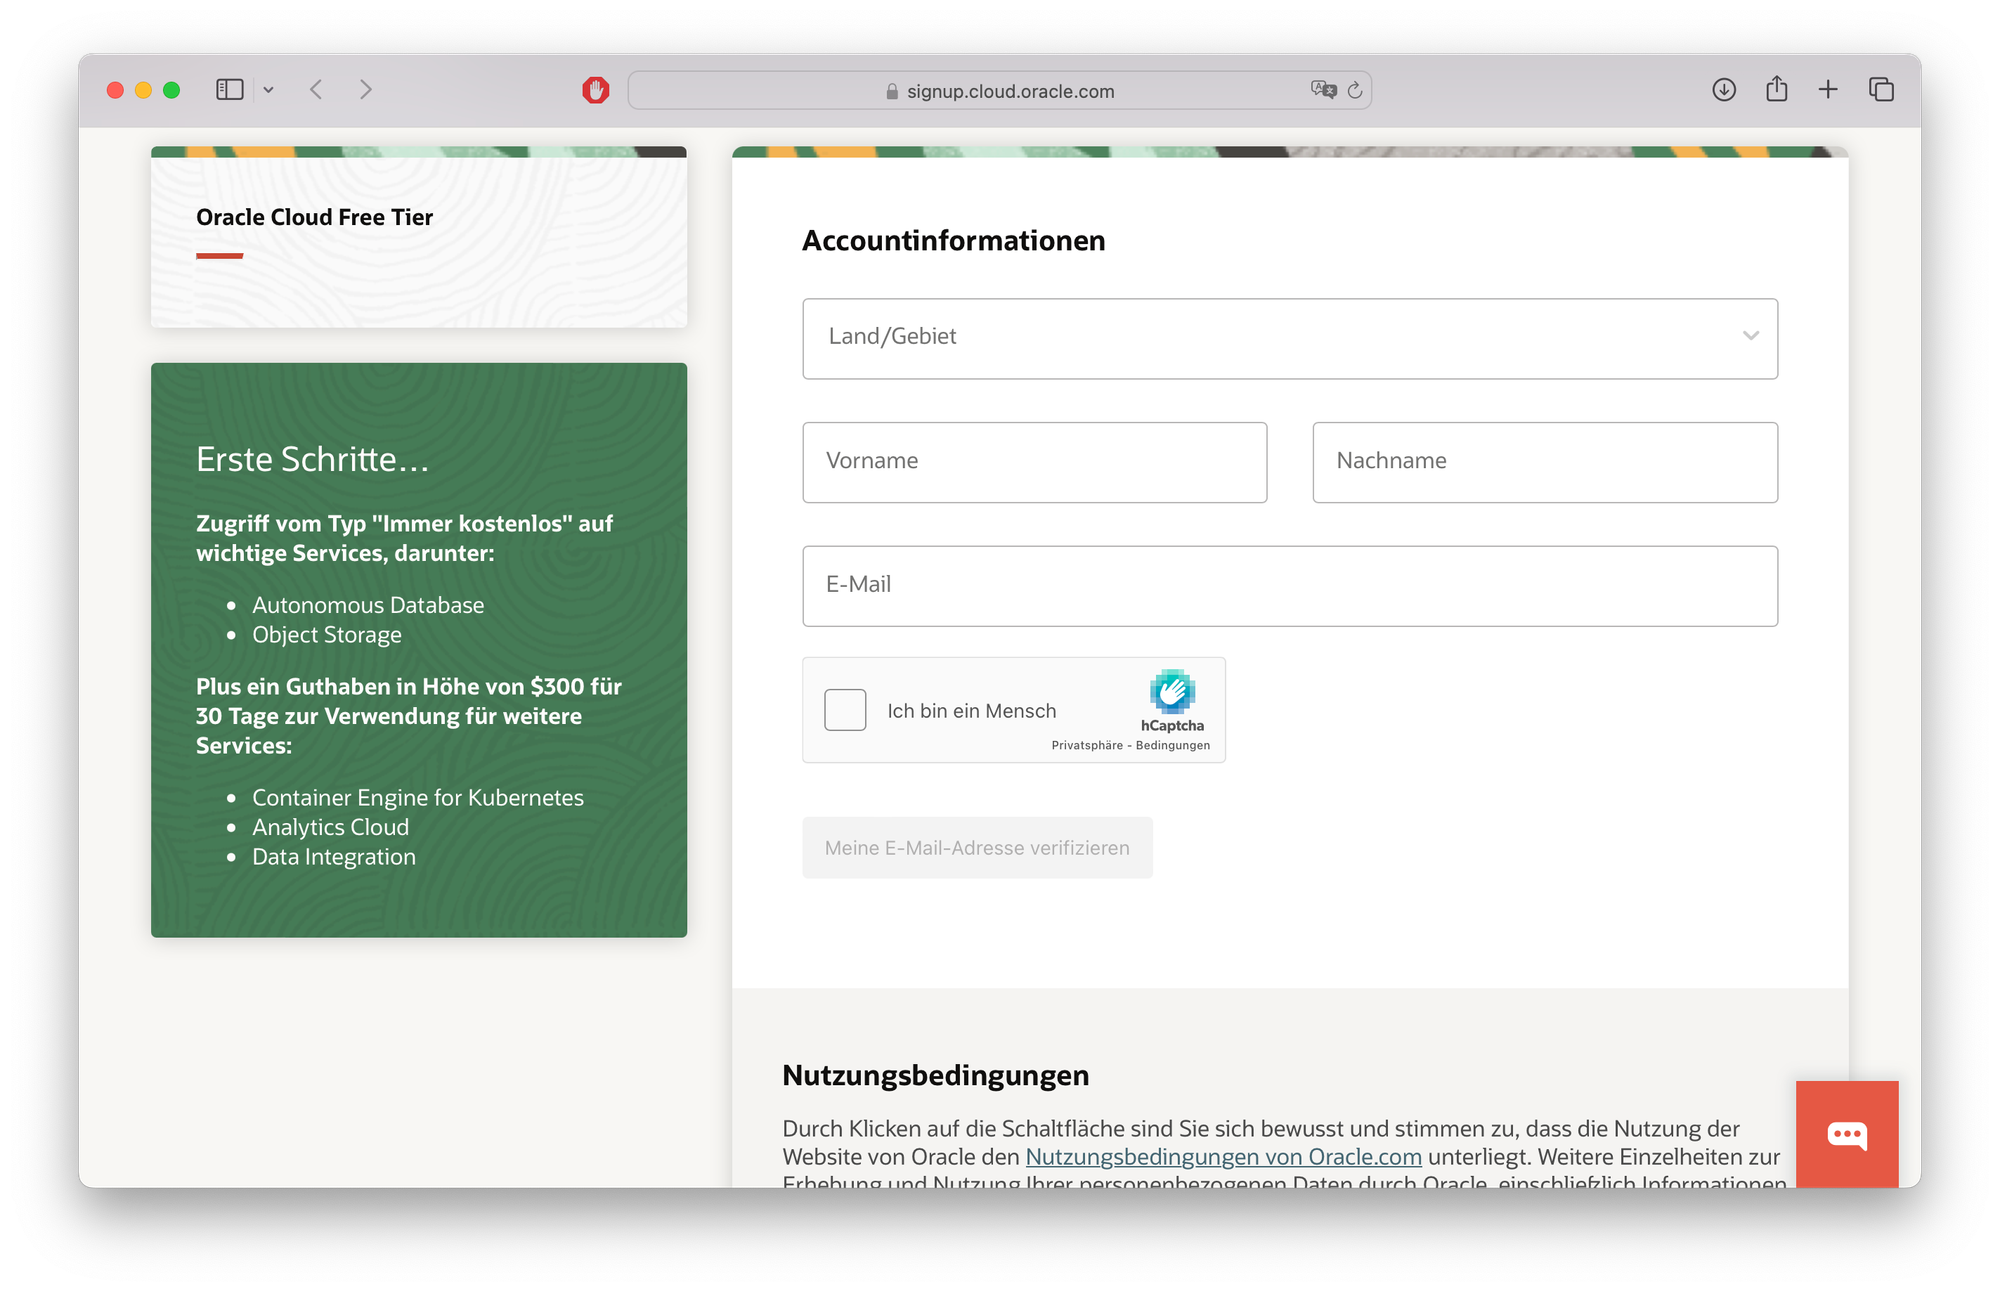Screen dimensions: 2000x1292
Task: Click the AdBlock stop-sign icon in toolbar
Action: [x=595, y=89]
